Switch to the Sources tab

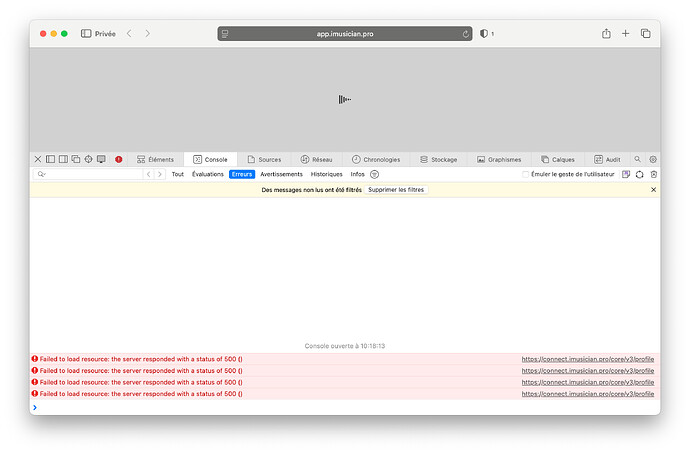(264, 159)
